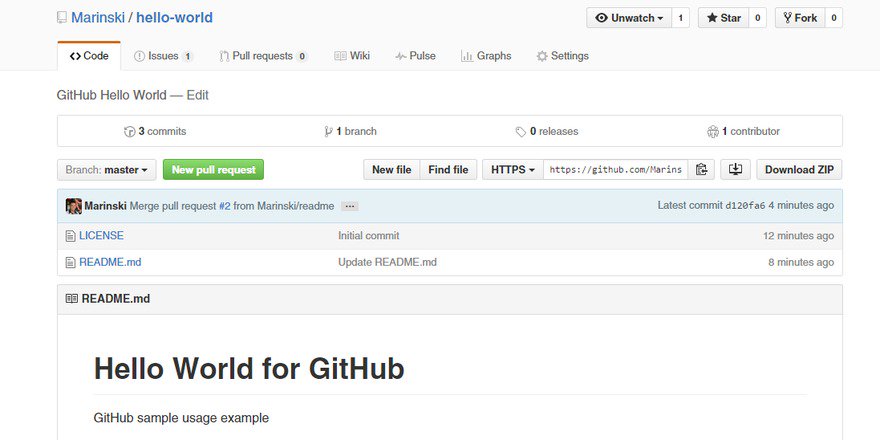Click the Find file button
The width and height of the screenshot is (880, 440).
click(x=448, y=169)
